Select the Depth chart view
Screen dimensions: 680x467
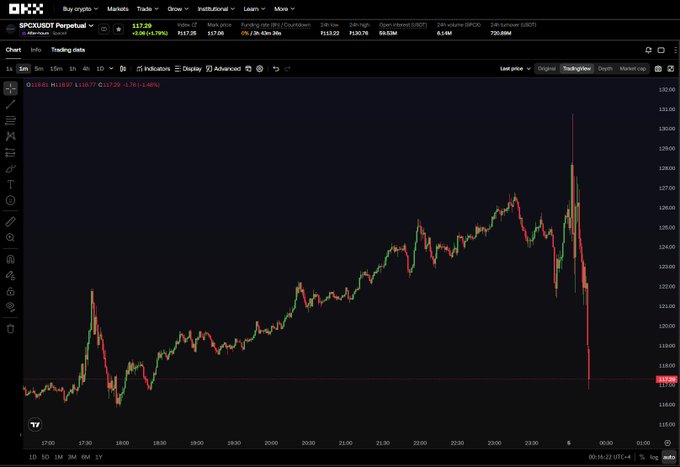pyautogui.click(x=605, y=69)
